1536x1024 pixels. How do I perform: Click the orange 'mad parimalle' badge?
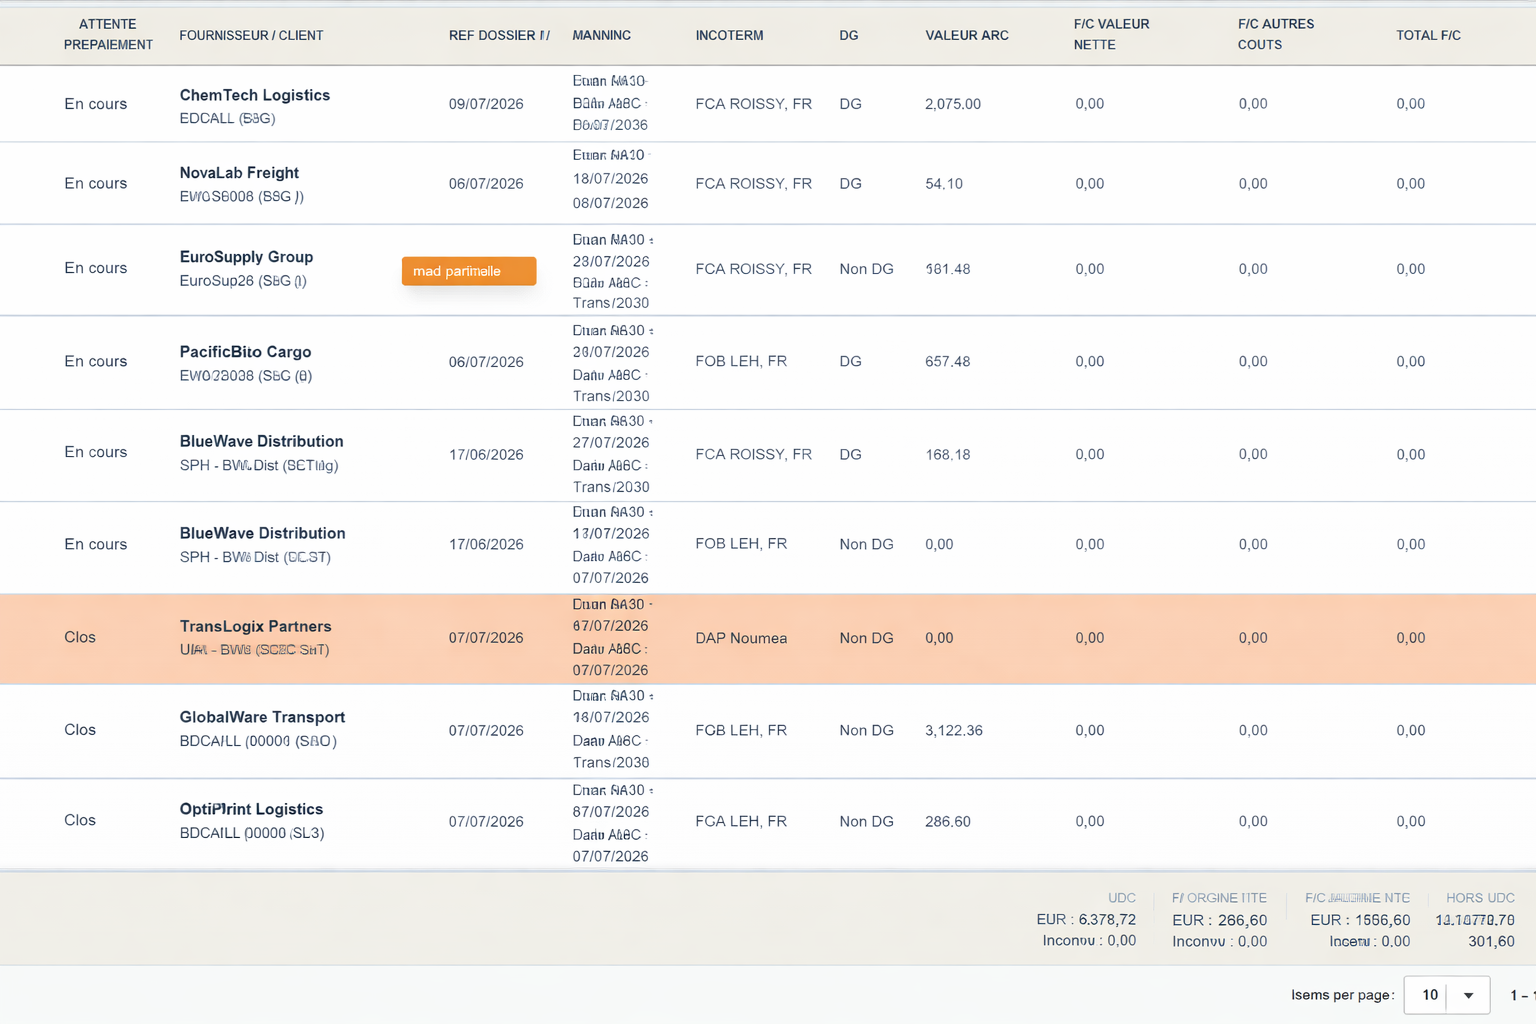click(469, 271)
